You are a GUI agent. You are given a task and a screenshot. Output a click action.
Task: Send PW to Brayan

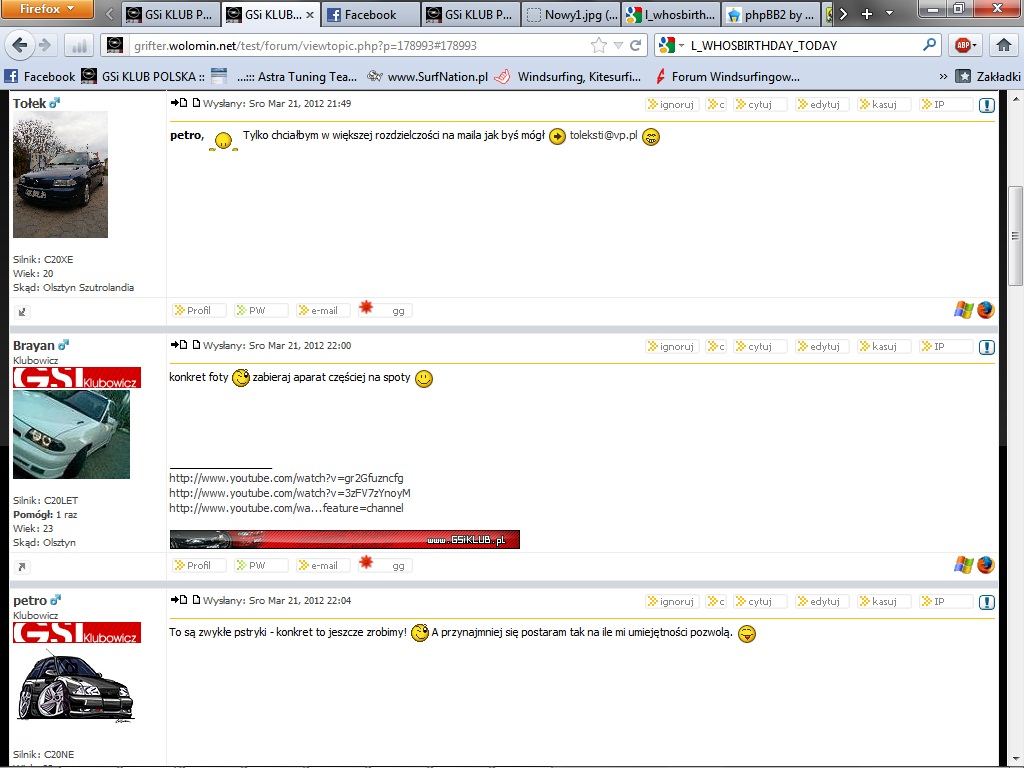tap(261, 566)
